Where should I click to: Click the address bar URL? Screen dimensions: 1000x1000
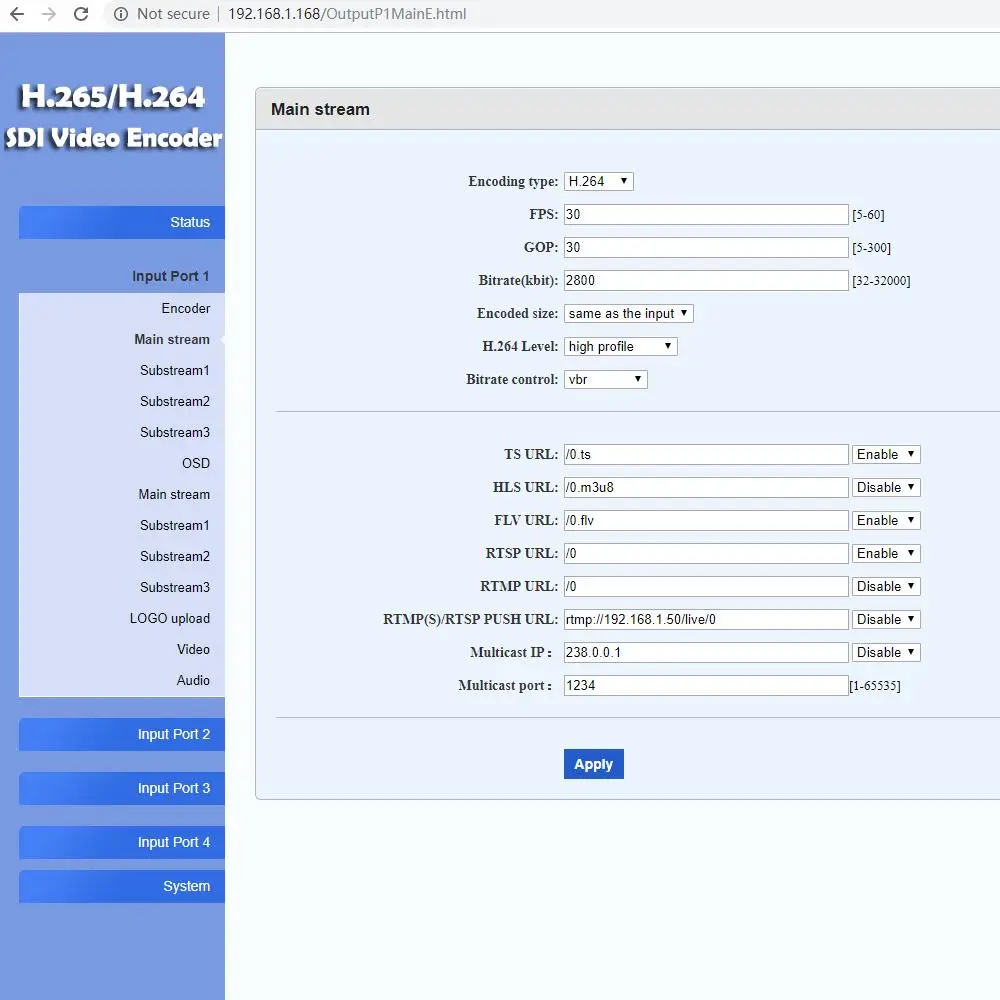click(x=347, y=13)
